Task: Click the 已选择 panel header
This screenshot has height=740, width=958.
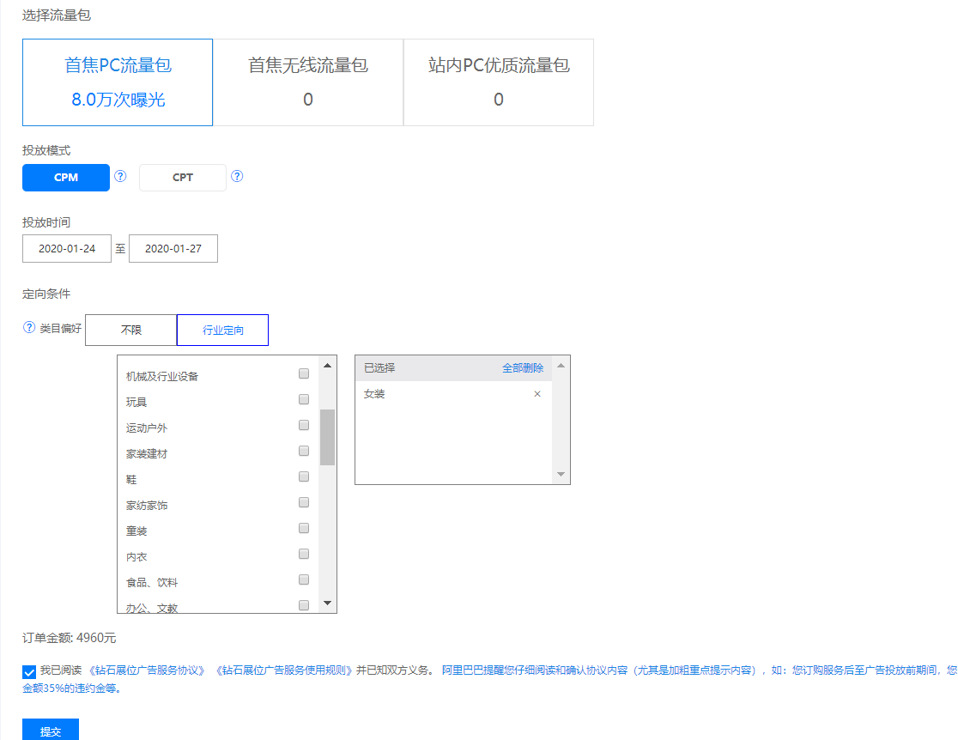Action: pyautogui.click(x=379, y=368)
